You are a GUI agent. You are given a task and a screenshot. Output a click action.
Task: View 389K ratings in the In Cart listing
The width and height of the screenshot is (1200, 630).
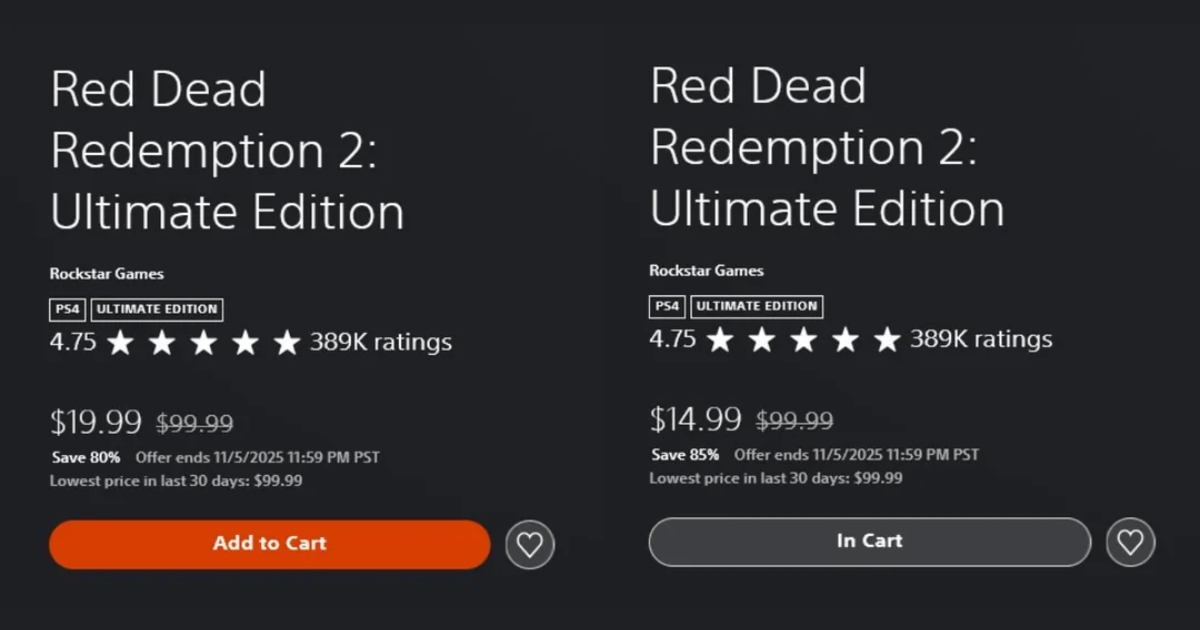980,340
